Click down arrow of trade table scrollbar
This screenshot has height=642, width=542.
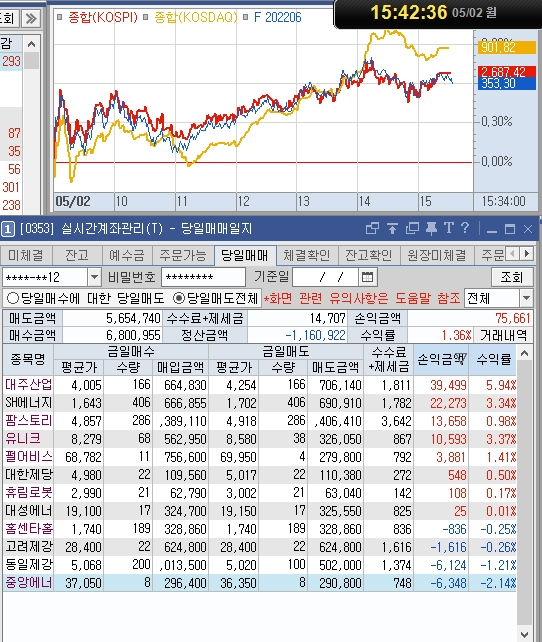(524, 634)
